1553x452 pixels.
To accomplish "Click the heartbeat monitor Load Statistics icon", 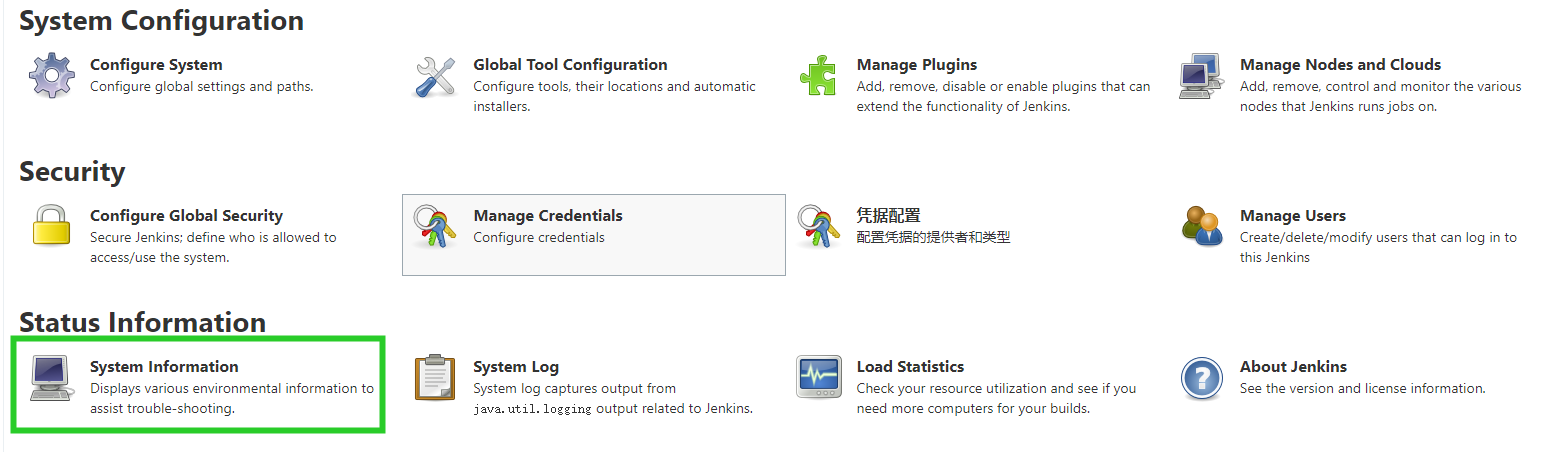I will click(x=818, y=378).
